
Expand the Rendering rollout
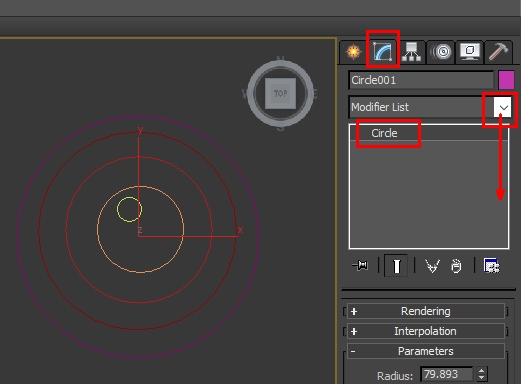[x=426, y=311]
